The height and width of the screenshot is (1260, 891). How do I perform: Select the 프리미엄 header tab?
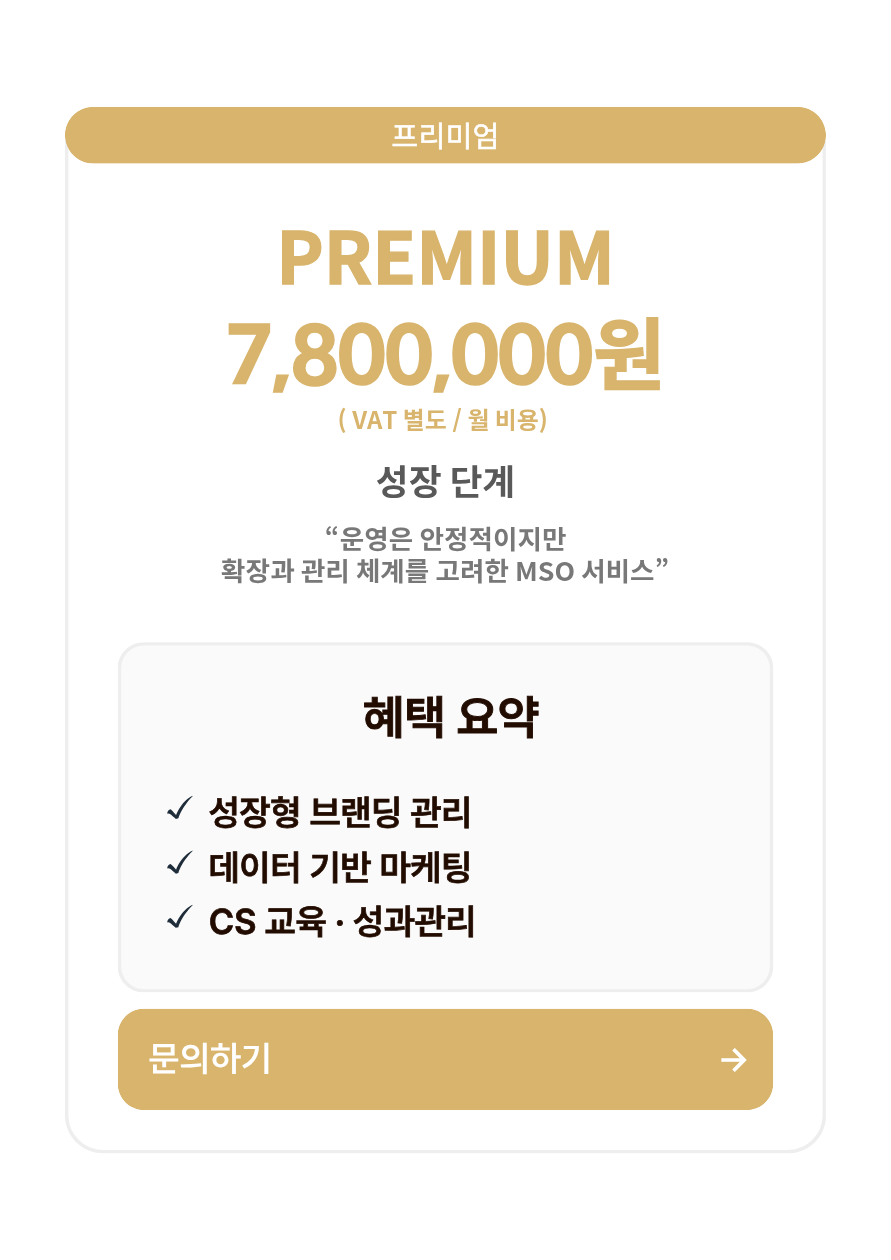coord(445,135)
